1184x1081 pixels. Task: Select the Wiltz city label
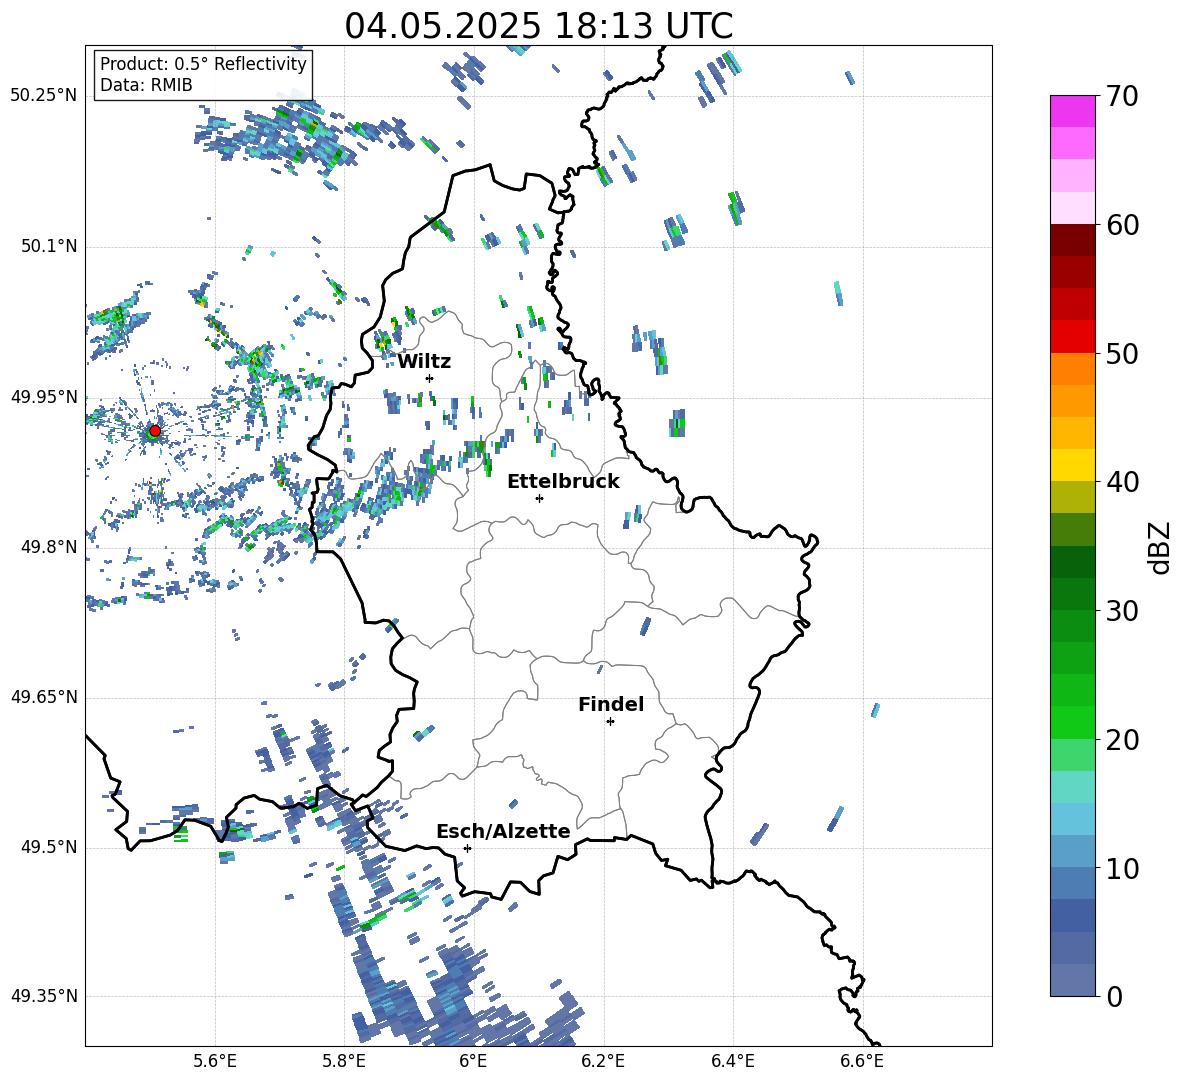coord(424,362)
